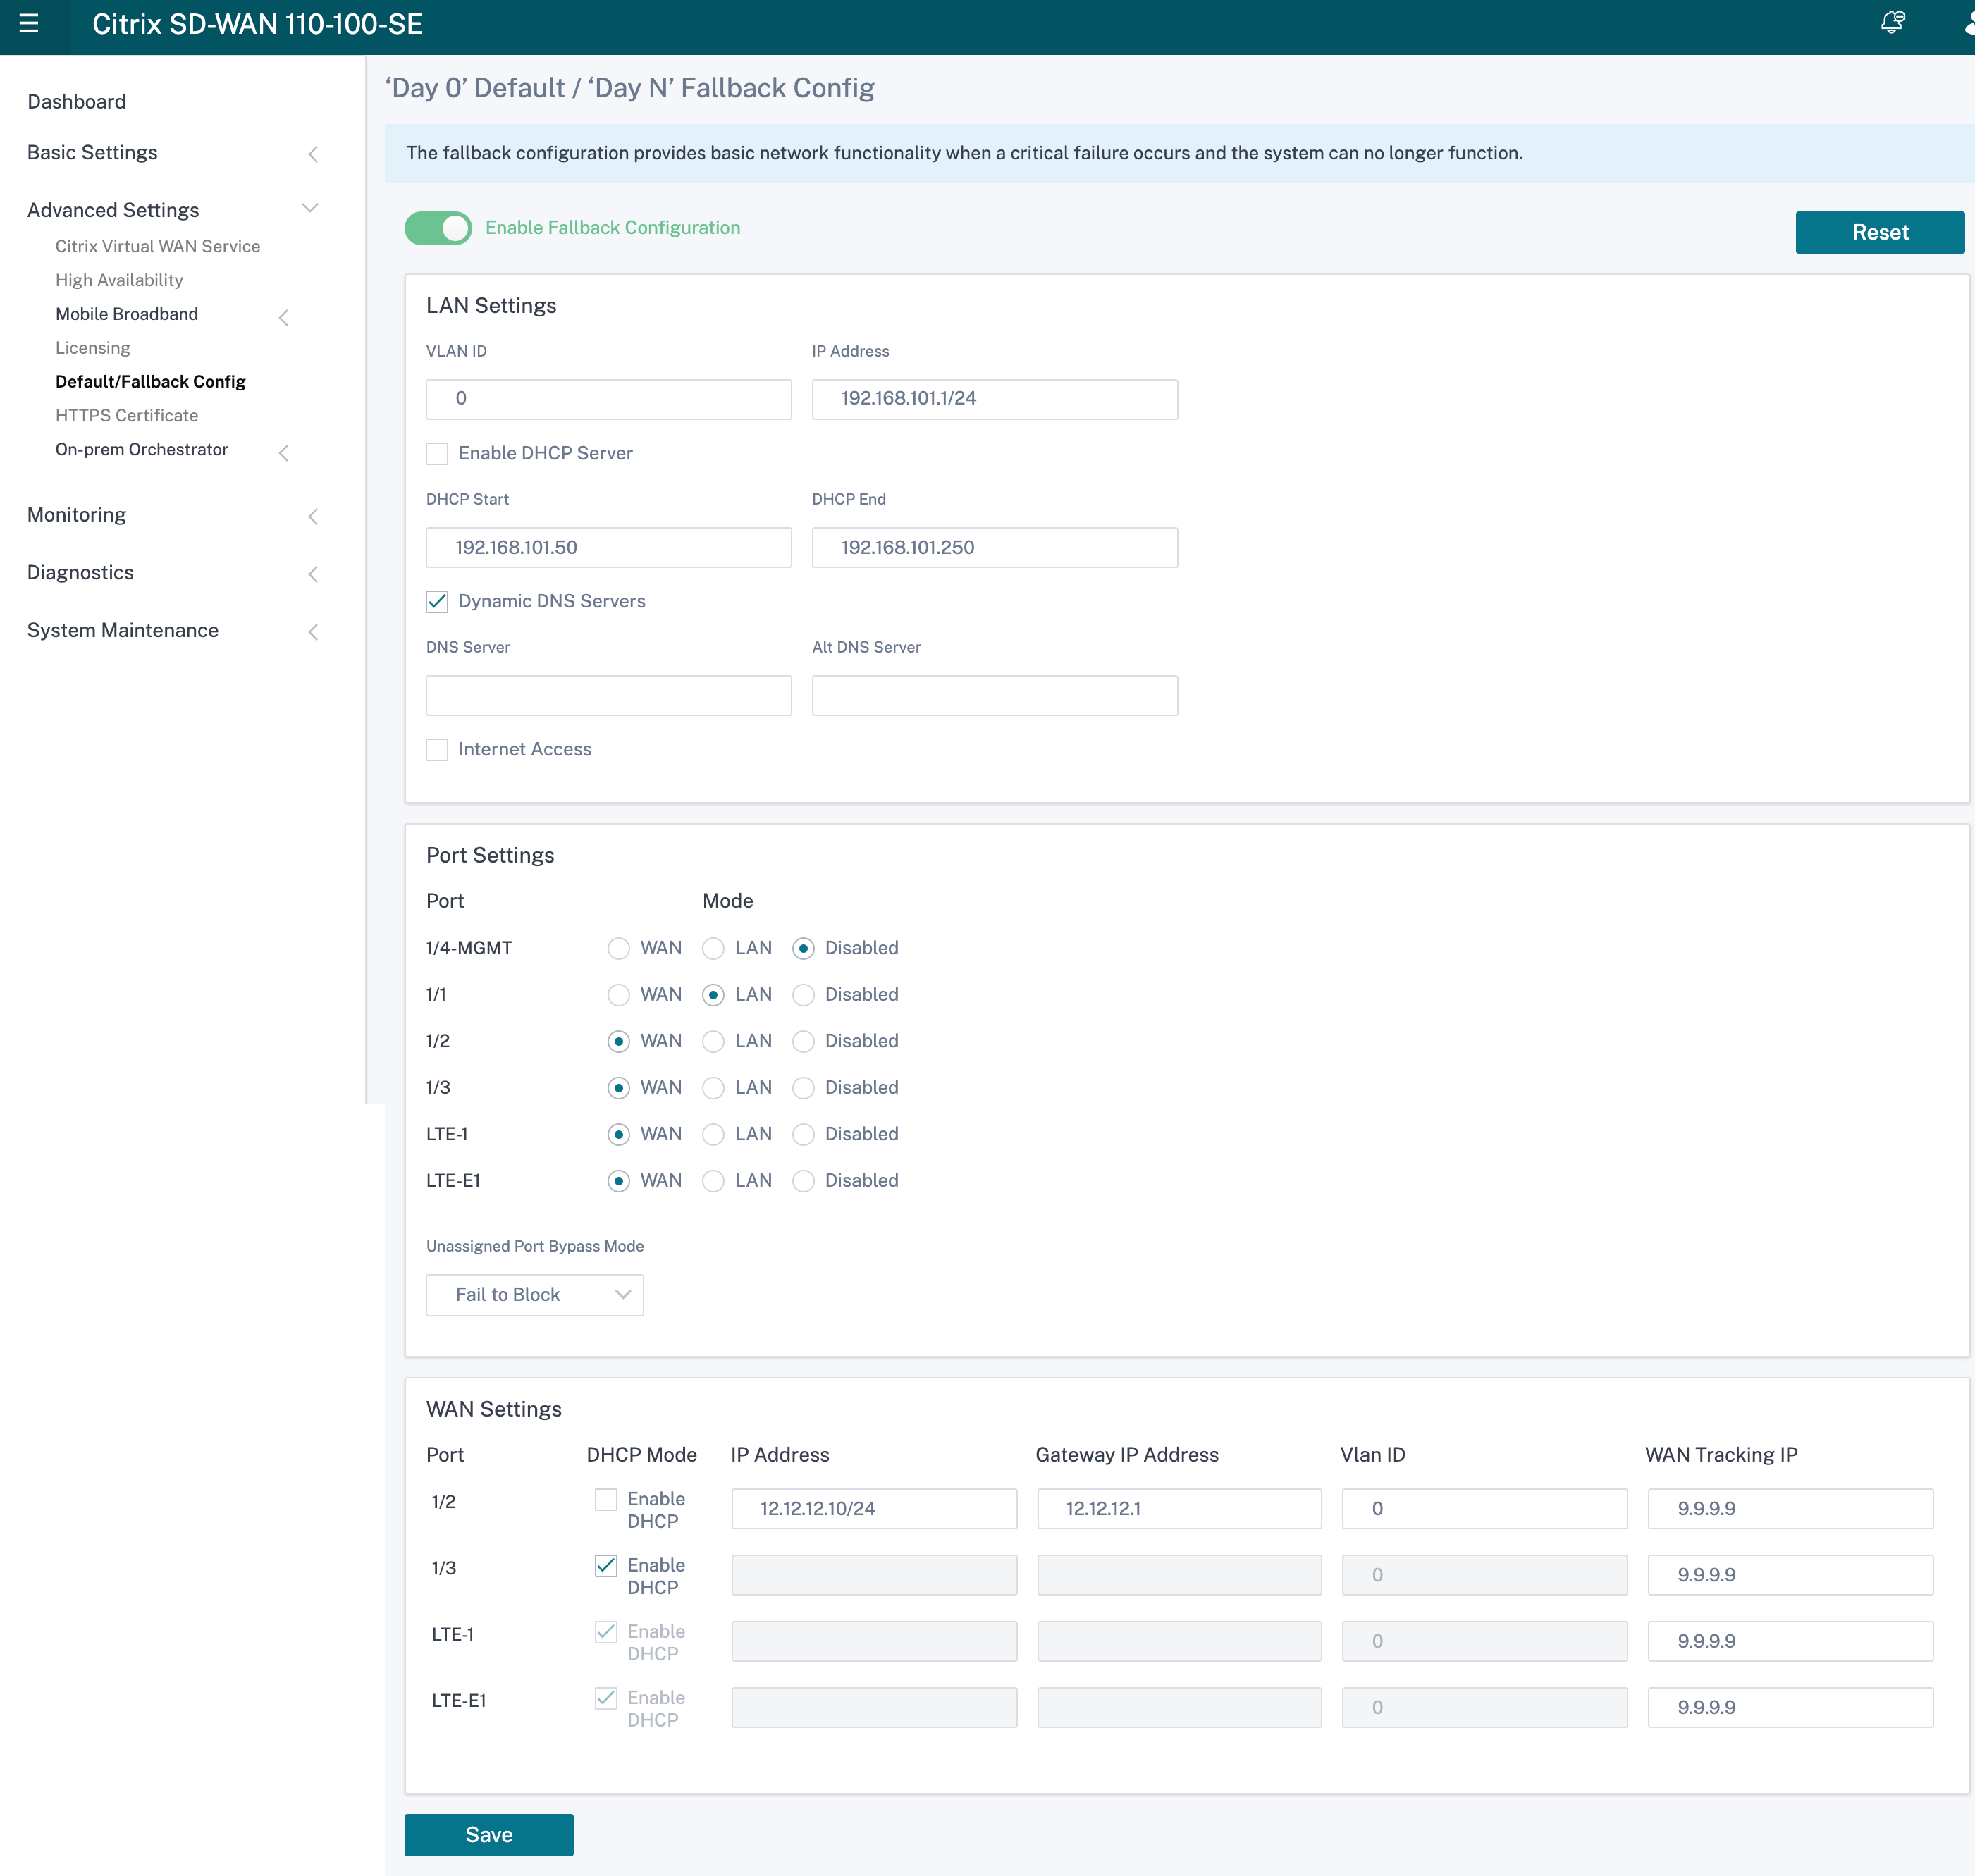This screenshot has height=1876, width=1975.
Task: Open HTTPS Certificate settings
Action: pos(127,415)
